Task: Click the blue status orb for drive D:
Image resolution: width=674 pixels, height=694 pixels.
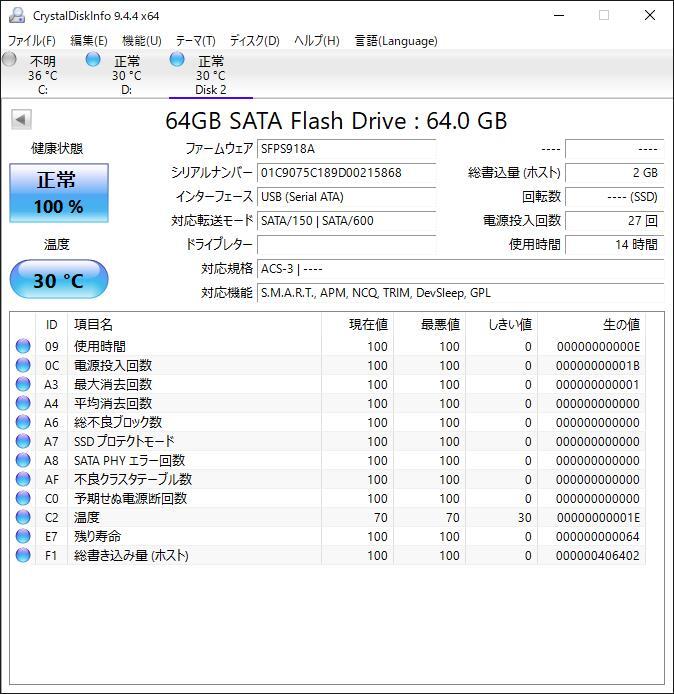Action: (x=94, y=60)
